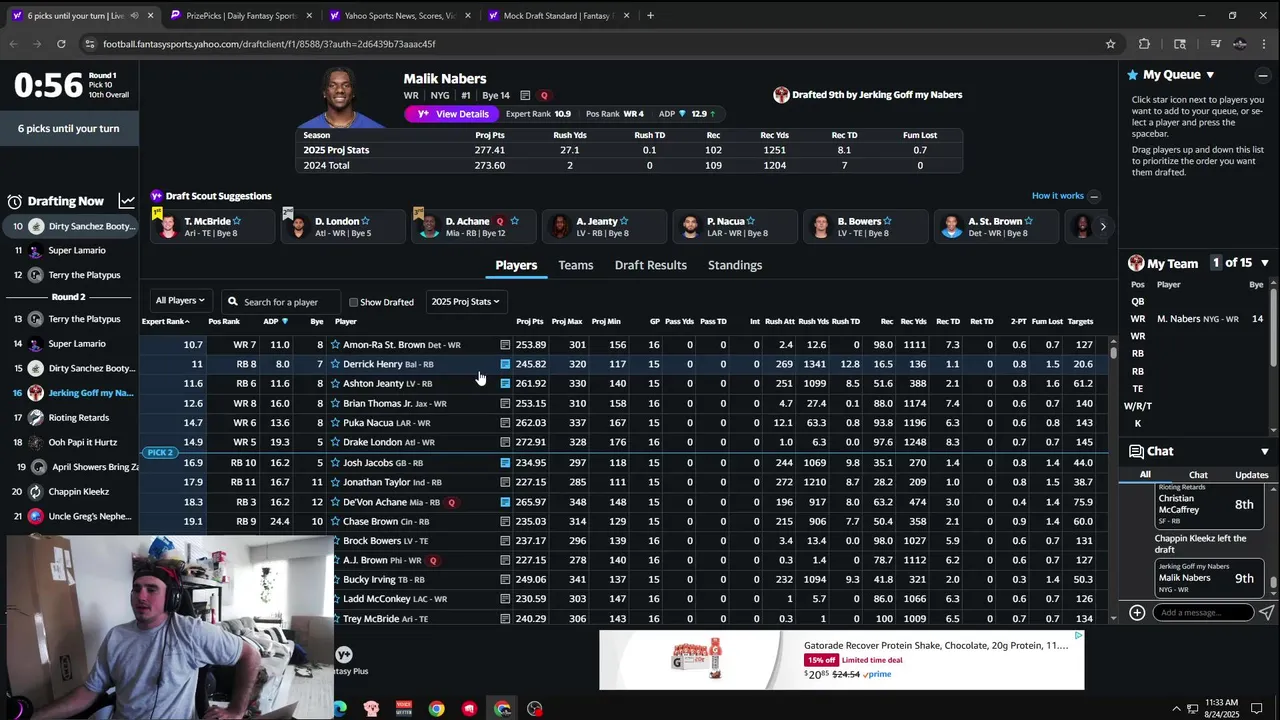Image resolution: width=1280 pixels, height=720 pixels.
Task: Sort by Expert Rank column header
Action: coord(166,322)
